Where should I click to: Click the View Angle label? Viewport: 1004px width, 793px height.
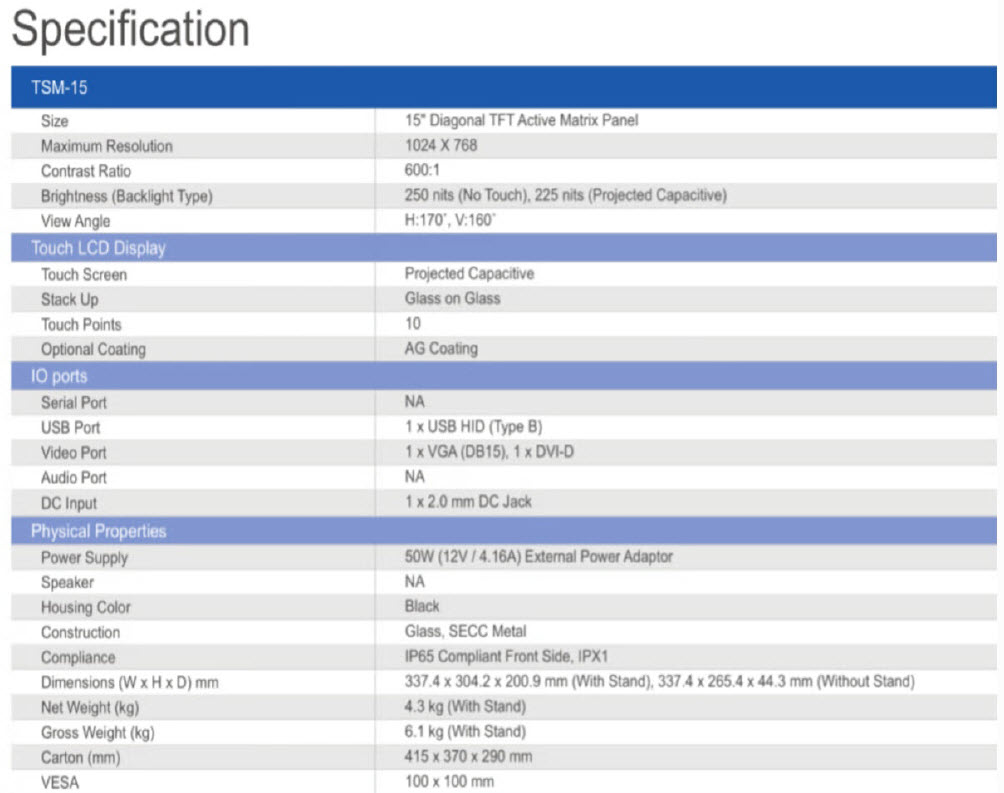[76, 221]
